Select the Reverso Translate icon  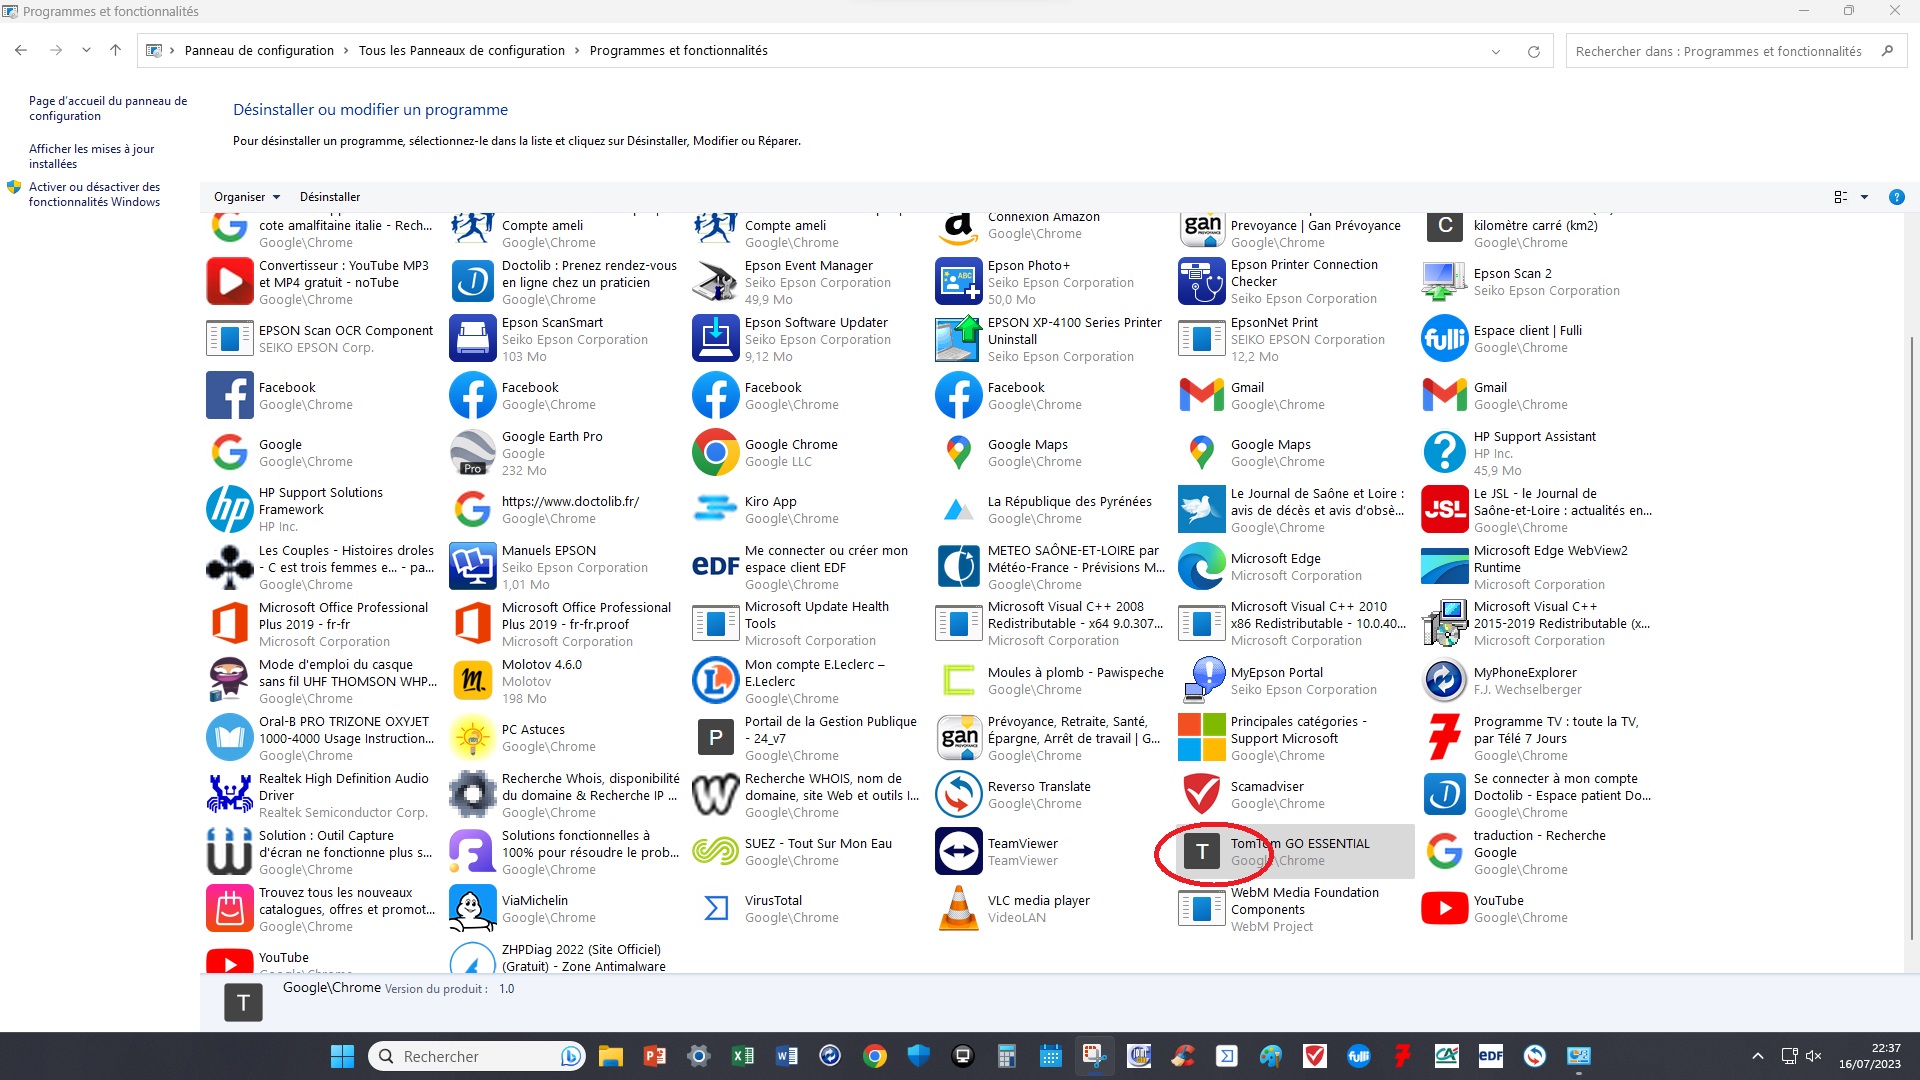[x=959, y=795]
